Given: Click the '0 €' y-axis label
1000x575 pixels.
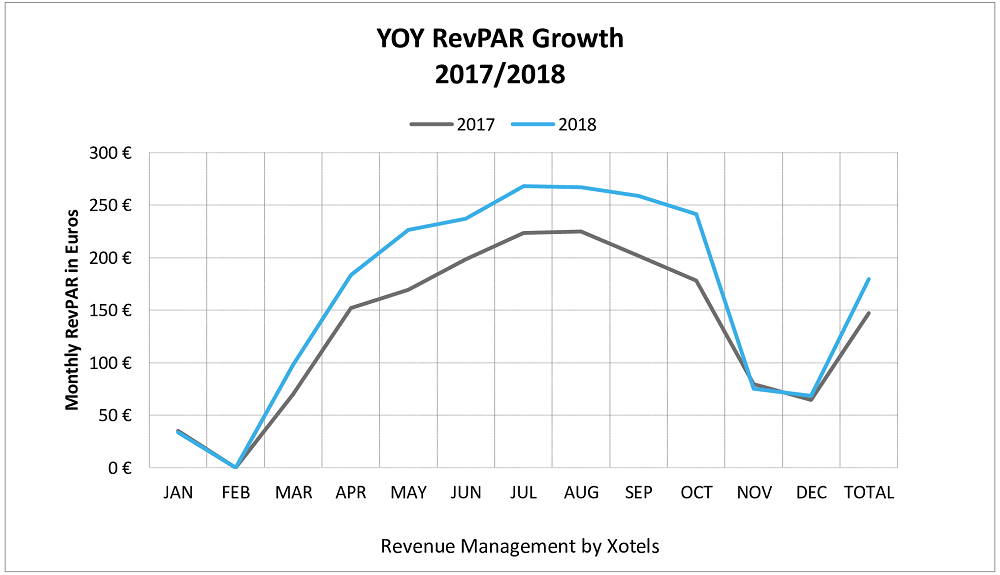Looking at the screenshot, I should click(x=120, y=468).
